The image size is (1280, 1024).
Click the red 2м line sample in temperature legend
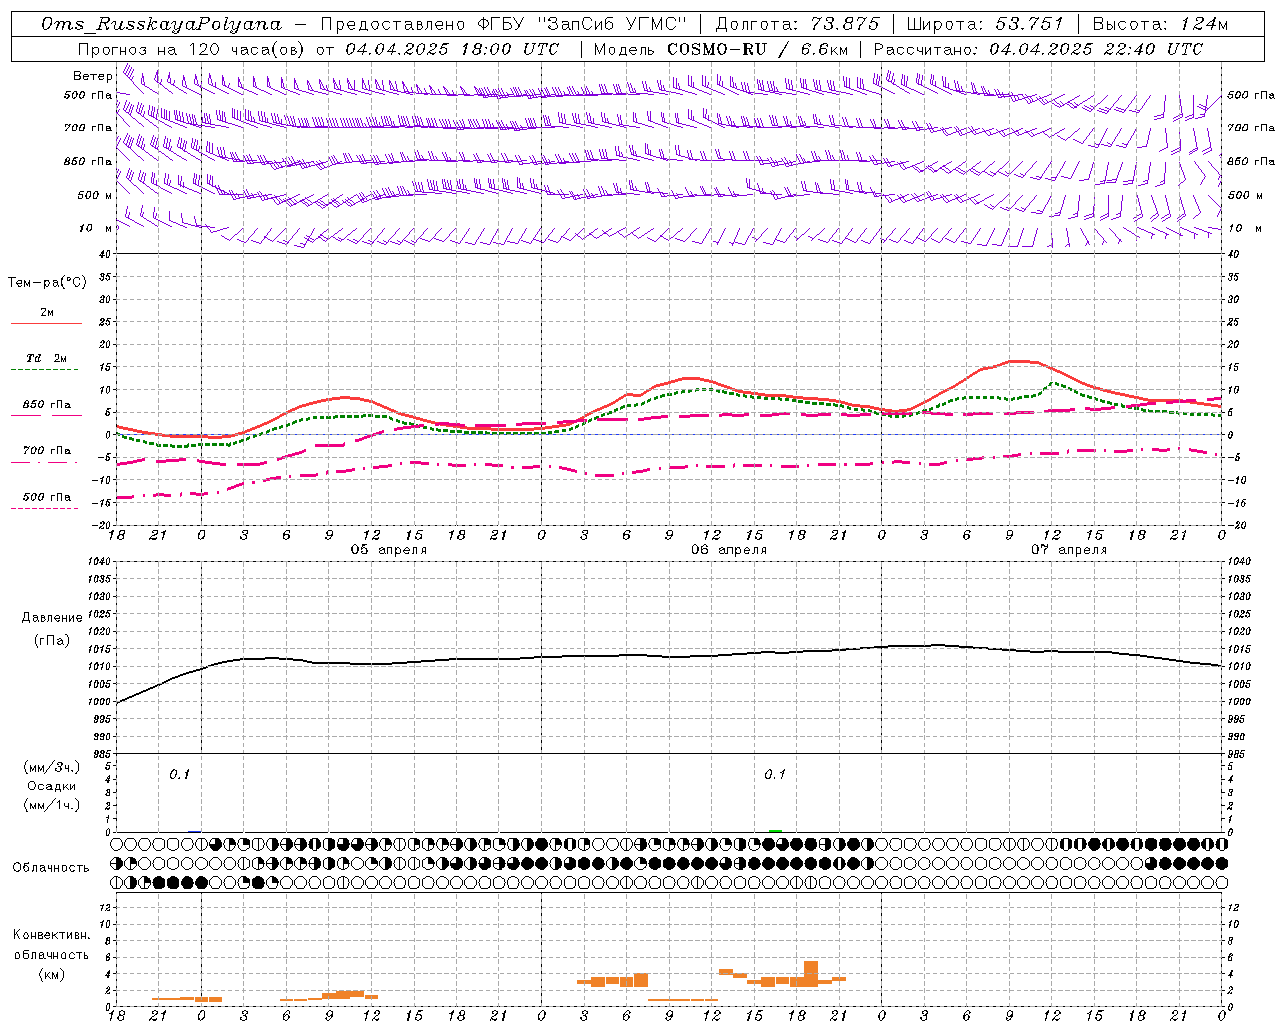click(46, 323)
